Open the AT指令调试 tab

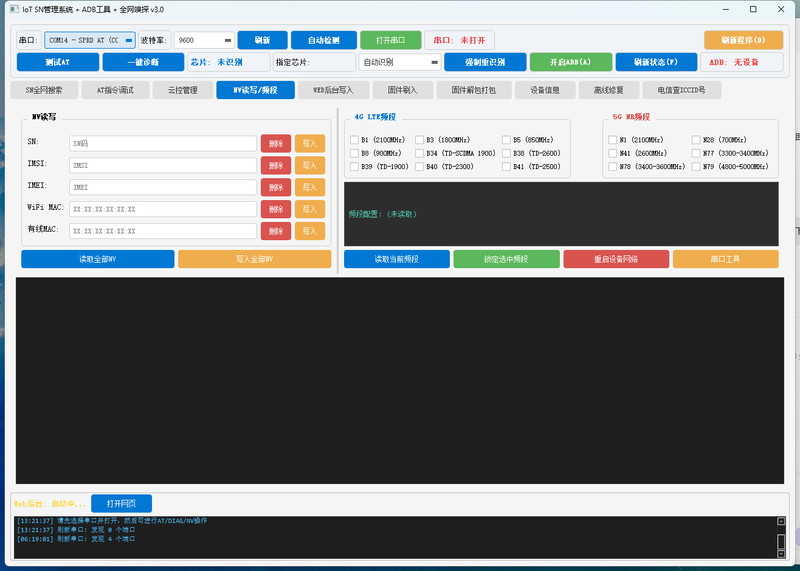(115, 90)
